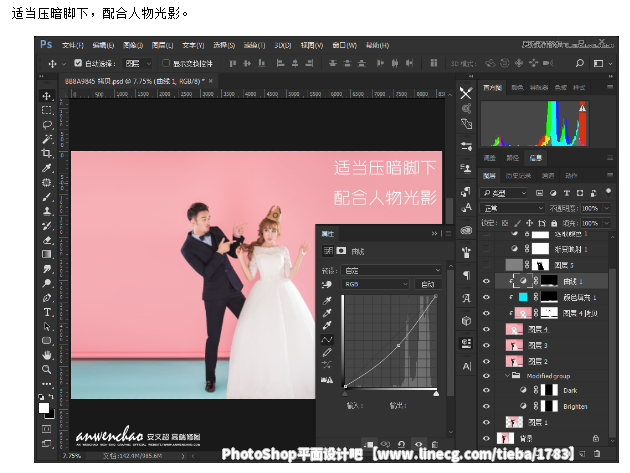Click the on-image adjustment hand tool
The image size is (630, 473).
tap(327, 285)
